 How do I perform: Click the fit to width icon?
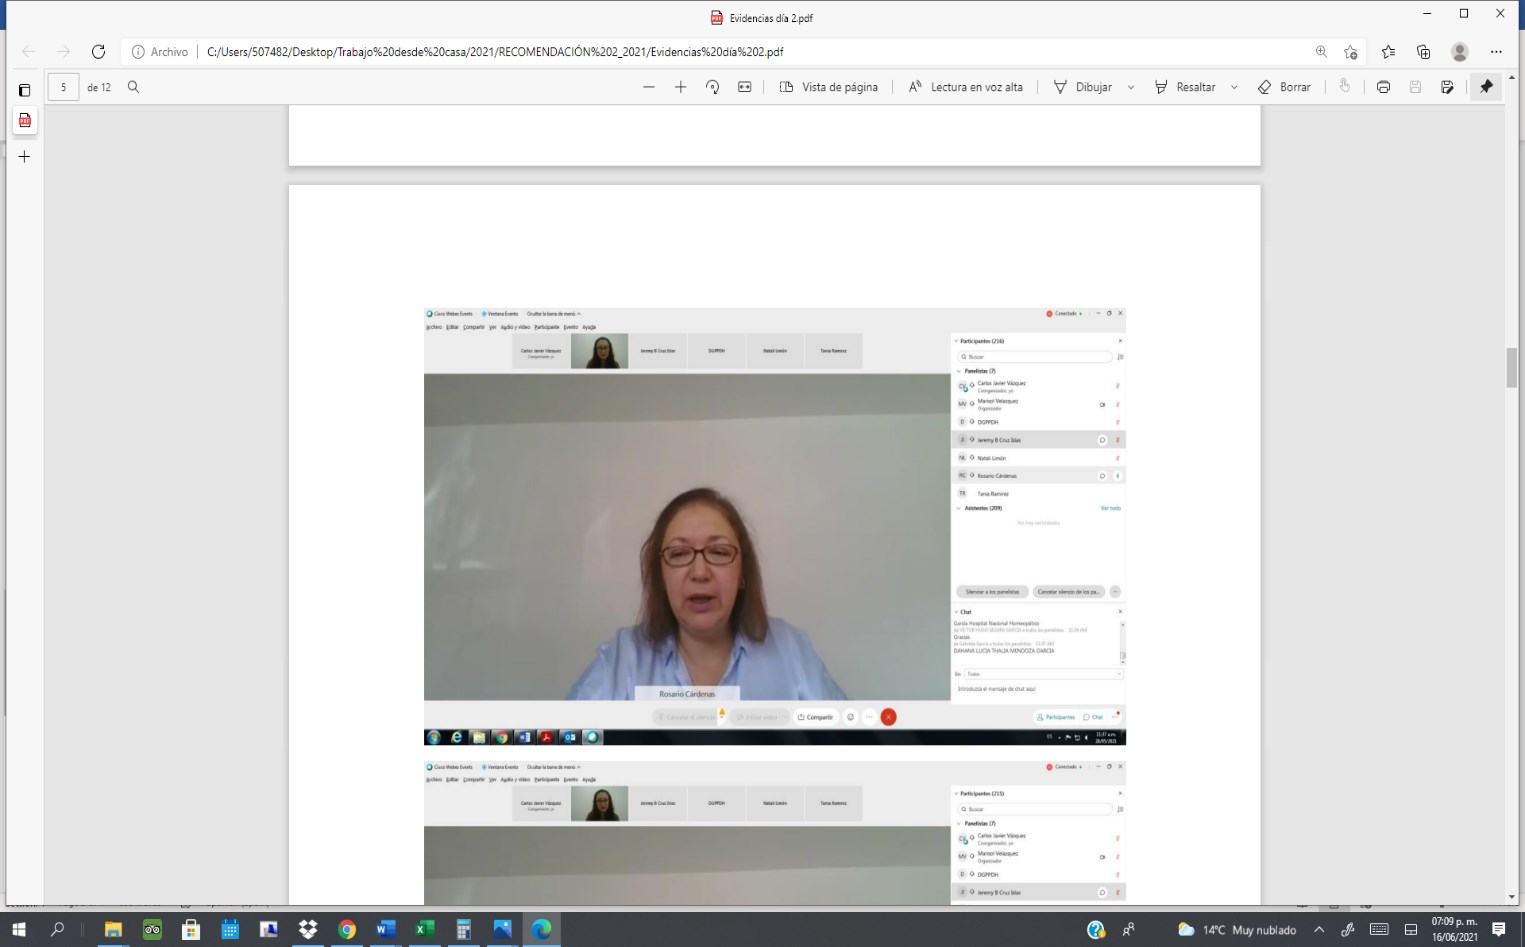click(745, 87)
